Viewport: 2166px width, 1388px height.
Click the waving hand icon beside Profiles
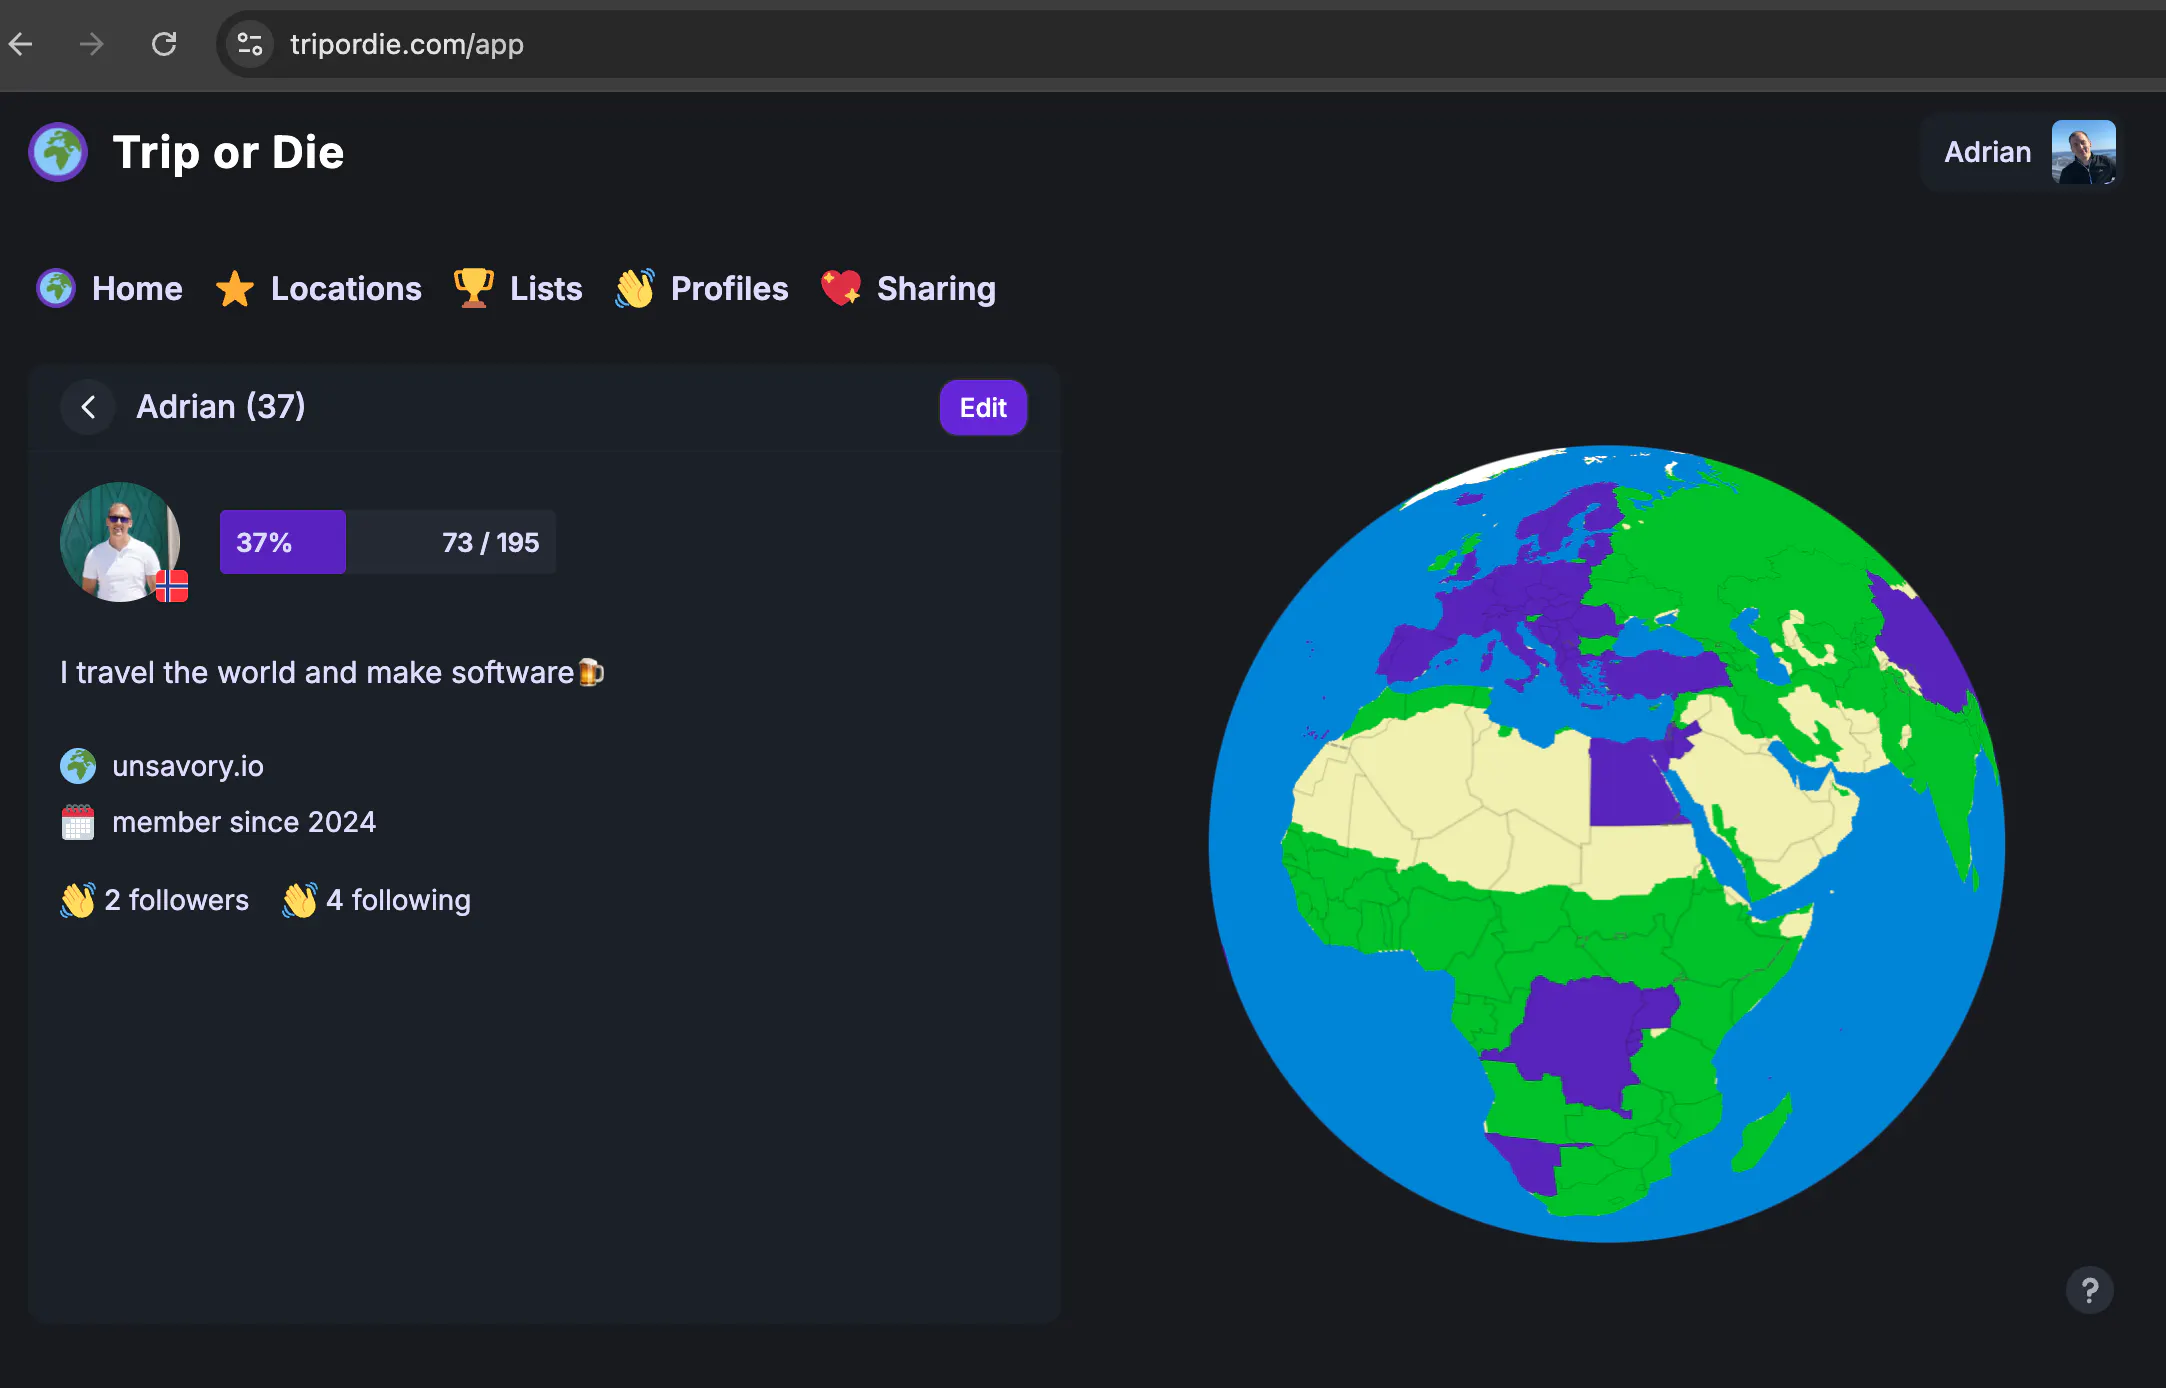634,288
